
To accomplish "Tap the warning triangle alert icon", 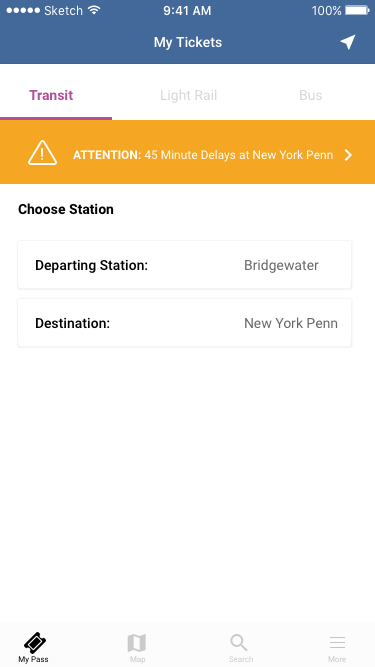I will pyautogui.click(x=42, y=153).
